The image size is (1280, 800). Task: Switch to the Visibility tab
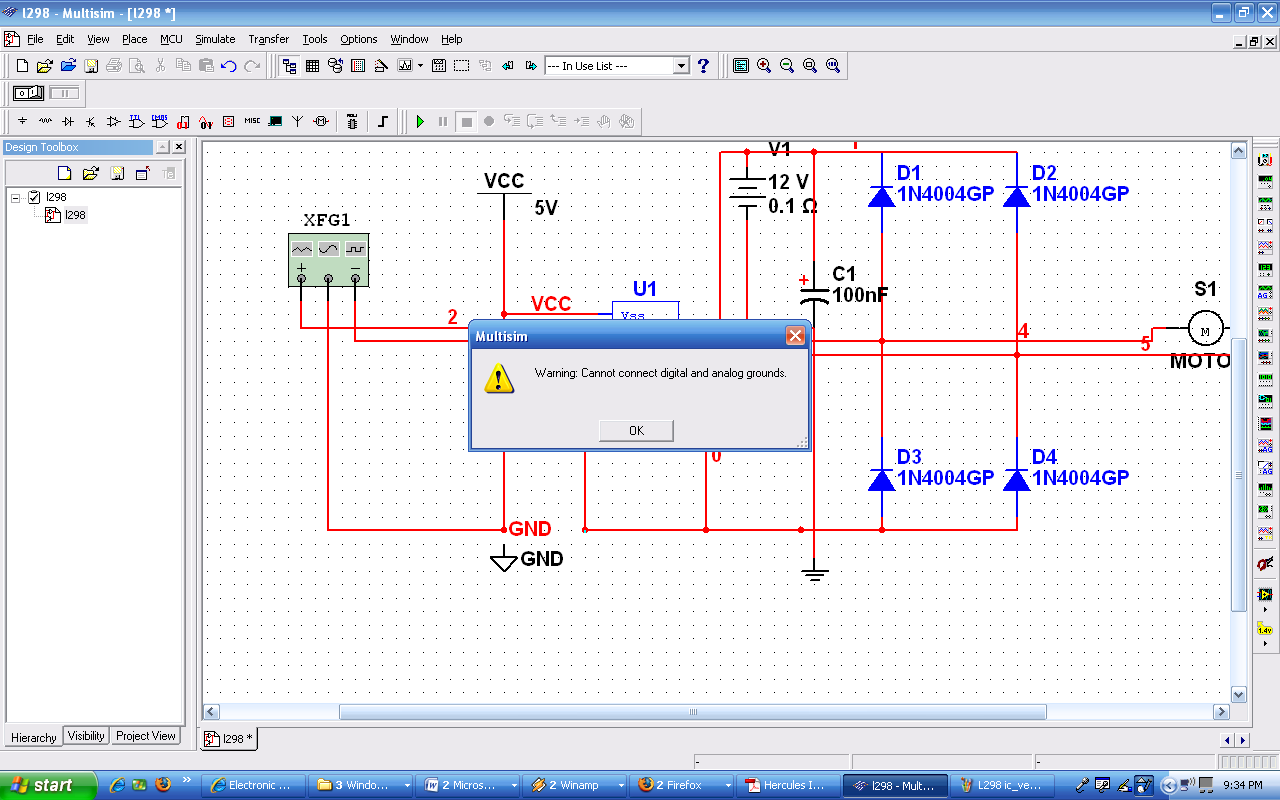click(86, 736)
